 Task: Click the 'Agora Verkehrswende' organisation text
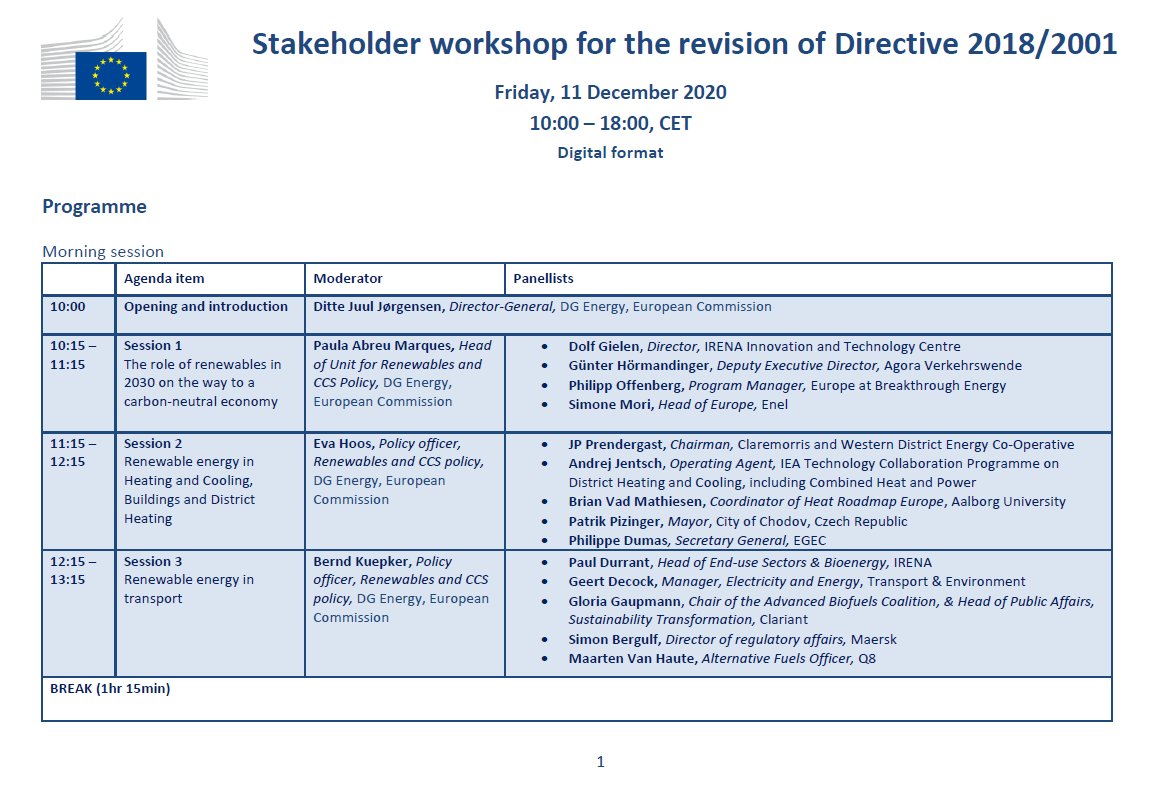[x=952, y=366]
